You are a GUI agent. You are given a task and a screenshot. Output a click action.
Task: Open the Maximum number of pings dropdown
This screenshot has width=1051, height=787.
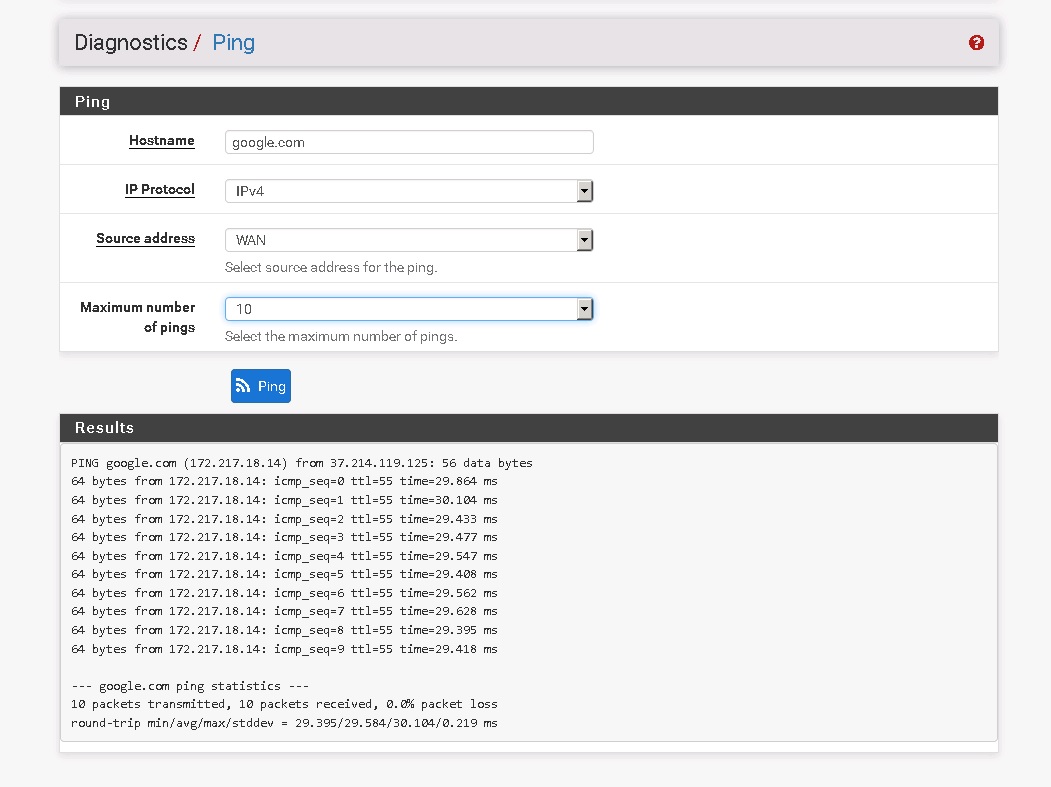409,309
